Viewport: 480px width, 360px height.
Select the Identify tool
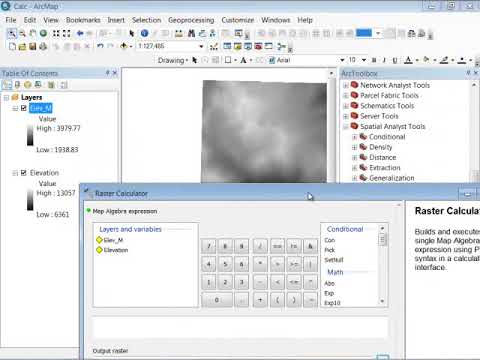pos(144,33)
